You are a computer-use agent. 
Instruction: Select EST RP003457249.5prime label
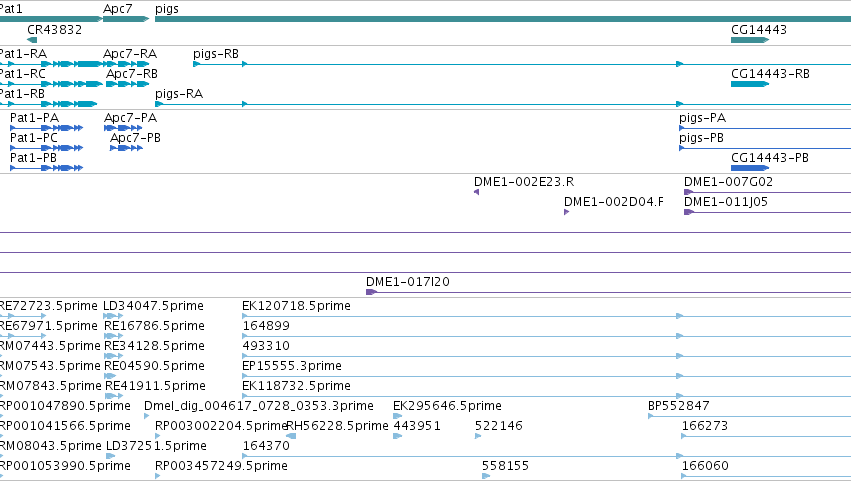[221, 466]
